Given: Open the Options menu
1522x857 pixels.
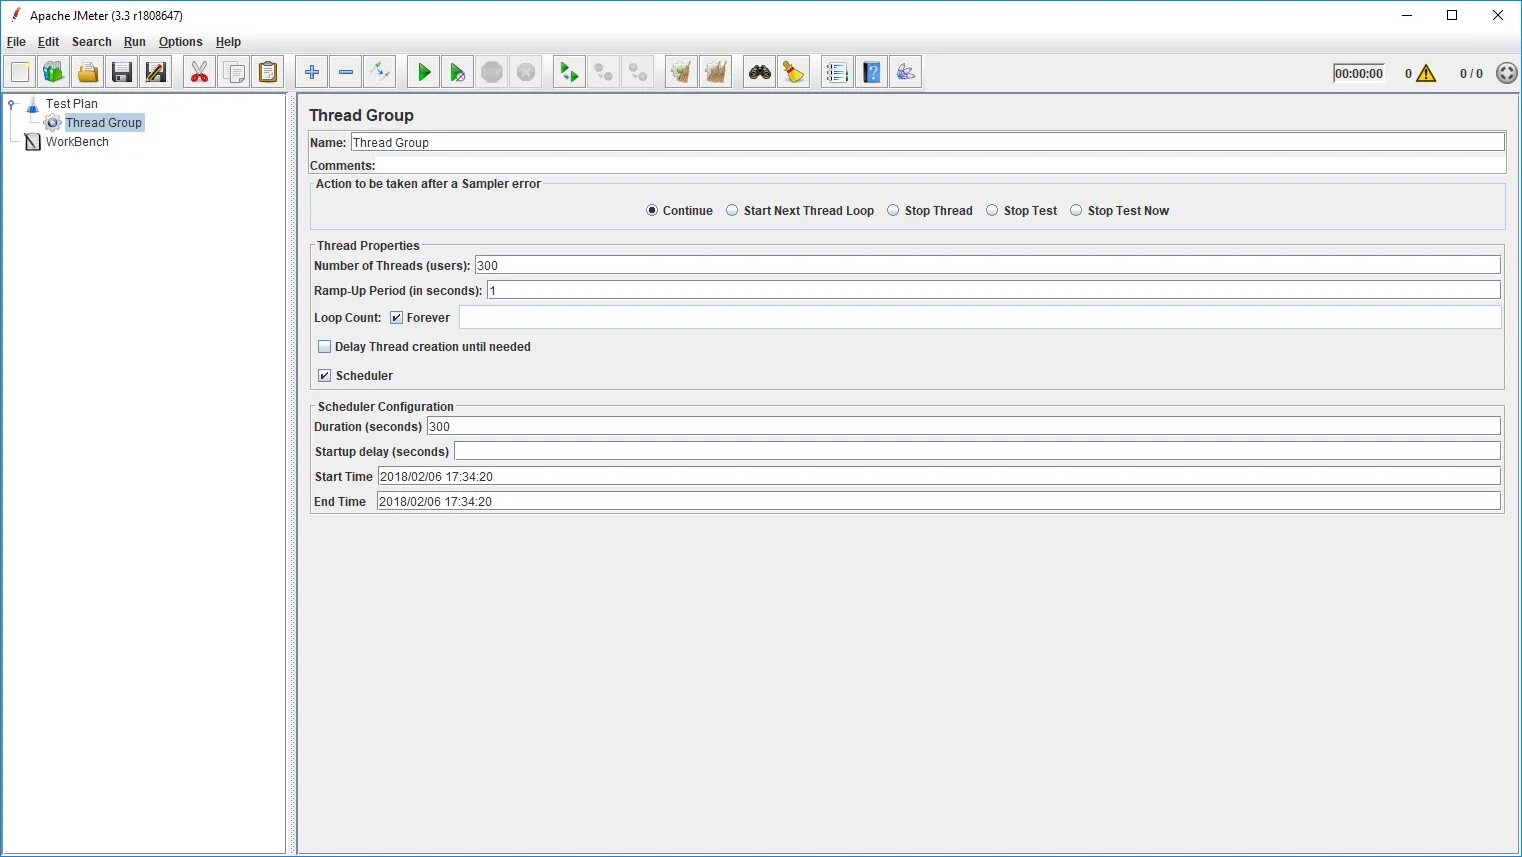Looking at the screenshot, I should pos(180,42).
